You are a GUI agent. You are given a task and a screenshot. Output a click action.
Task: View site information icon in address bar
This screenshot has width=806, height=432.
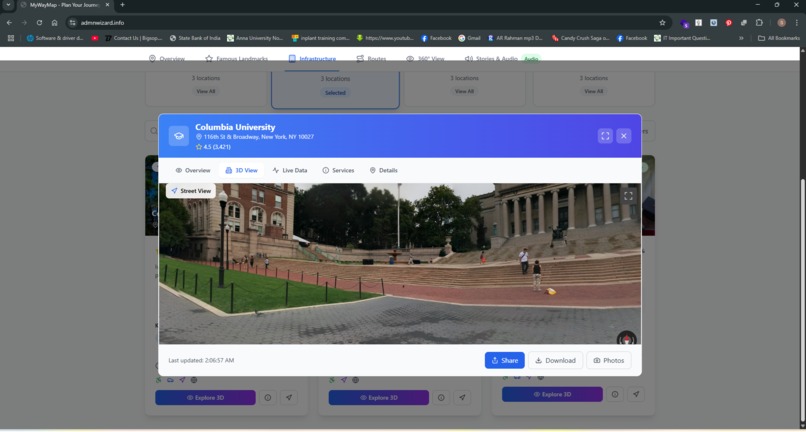(72, 23)
